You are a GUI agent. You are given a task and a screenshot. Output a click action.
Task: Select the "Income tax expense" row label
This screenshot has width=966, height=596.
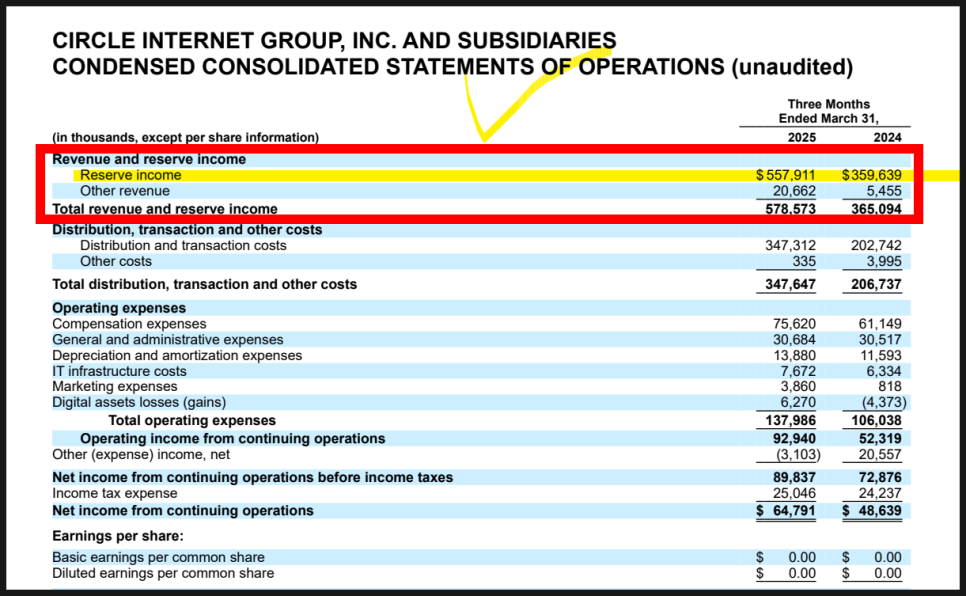pyautogui.click(x=115, y=493)
